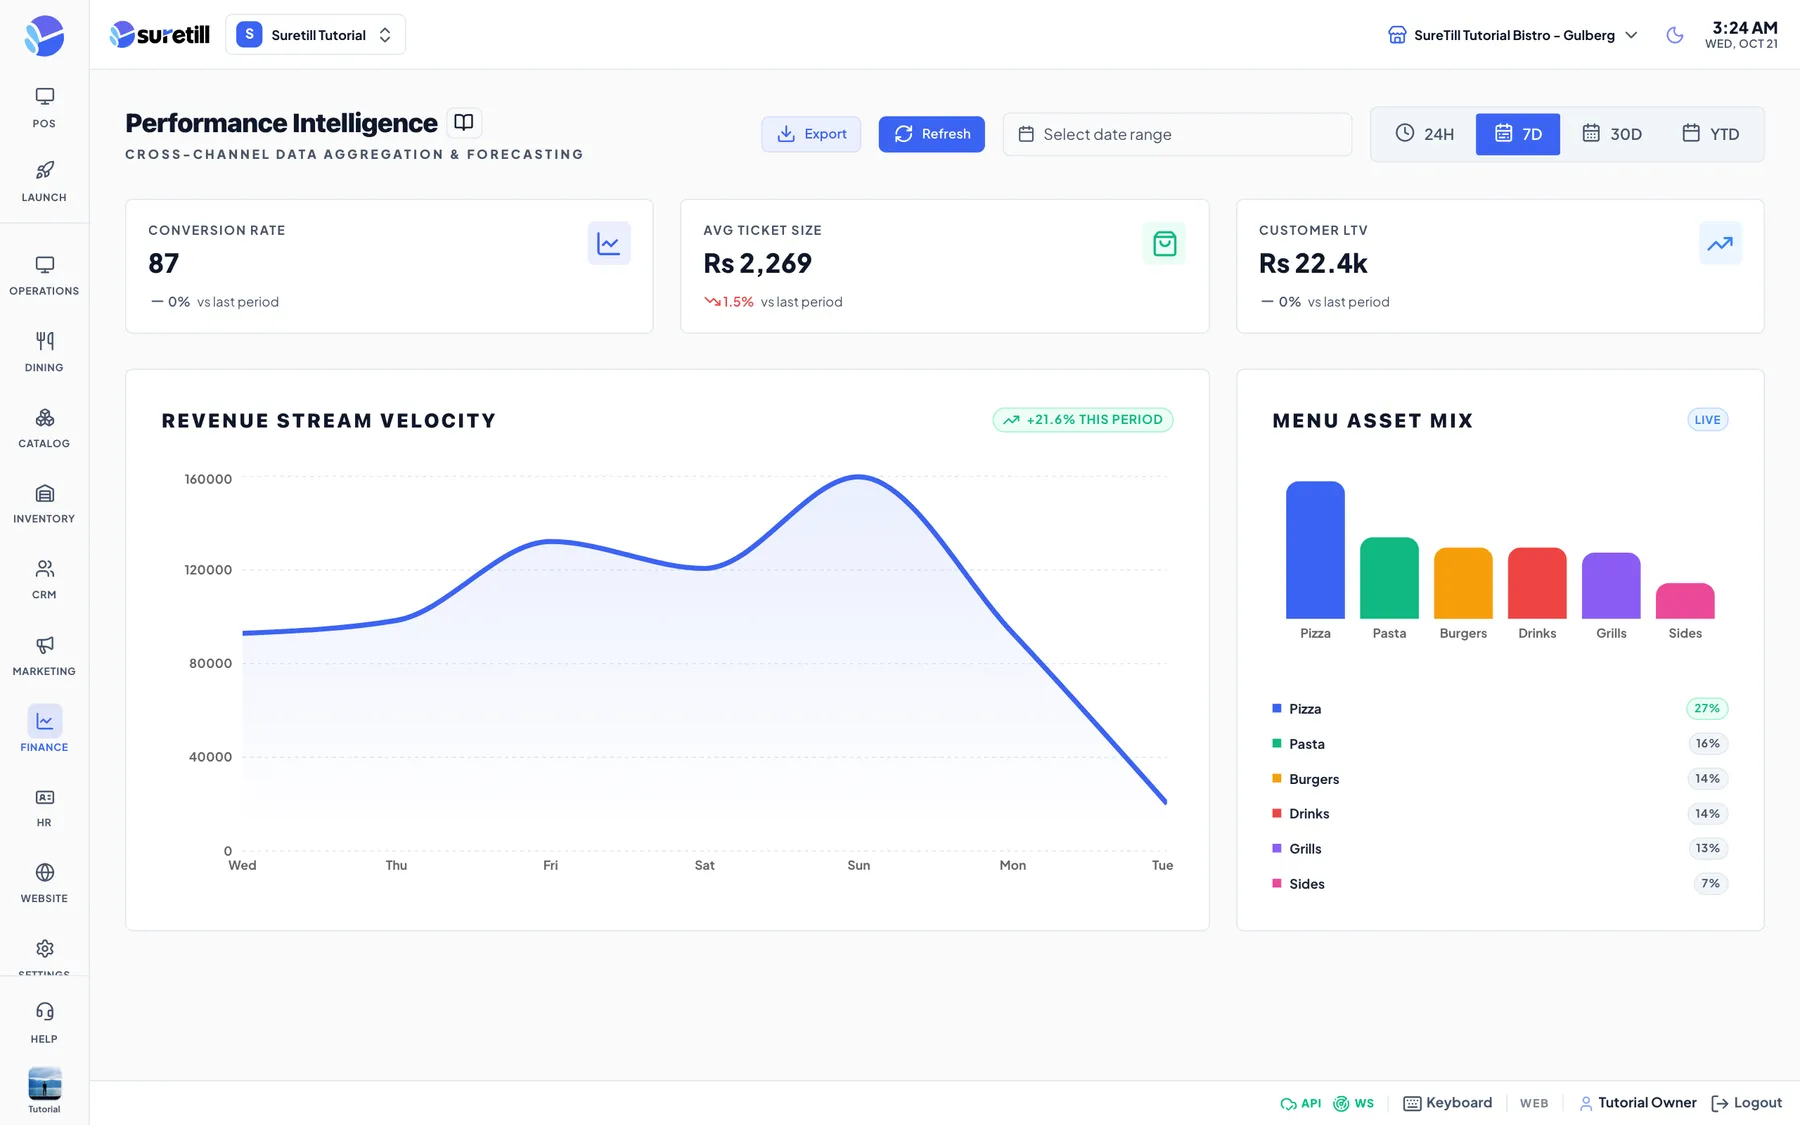Open the HR section
This screenshot has height=1125, width=1800.
pyautogui.click(x=44, y=808)
